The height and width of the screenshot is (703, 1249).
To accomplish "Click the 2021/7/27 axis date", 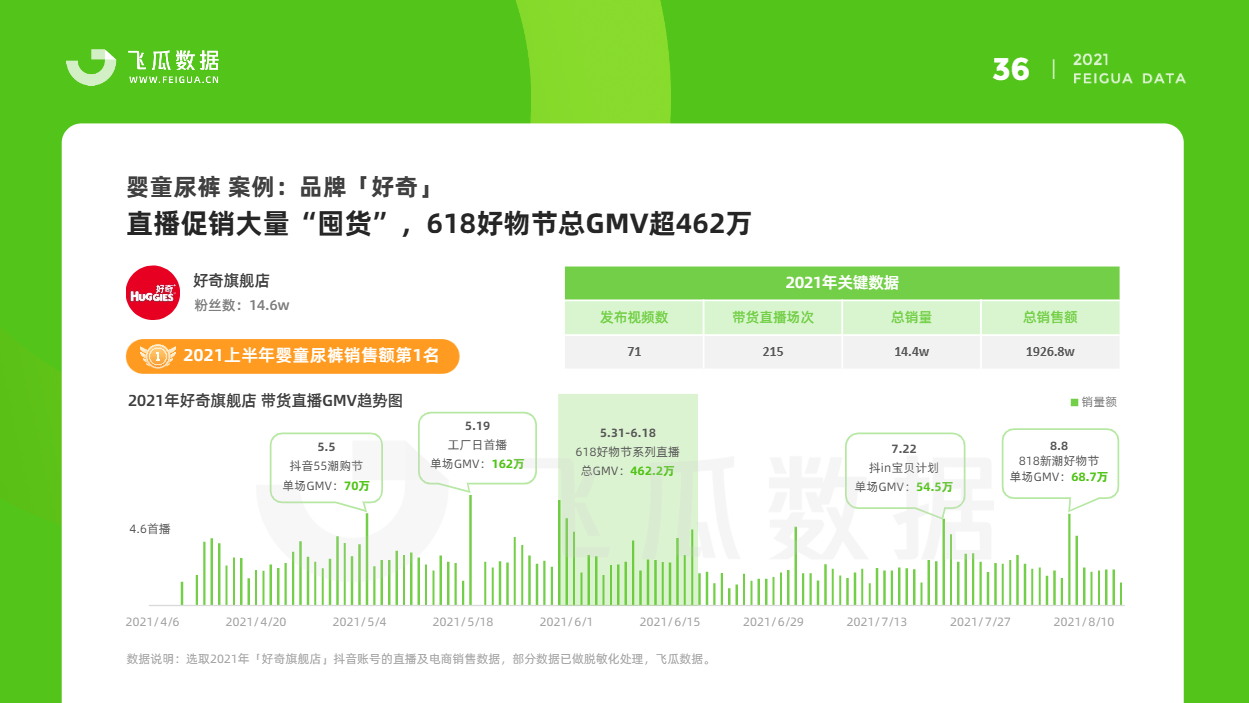I will tap(980, 621).
